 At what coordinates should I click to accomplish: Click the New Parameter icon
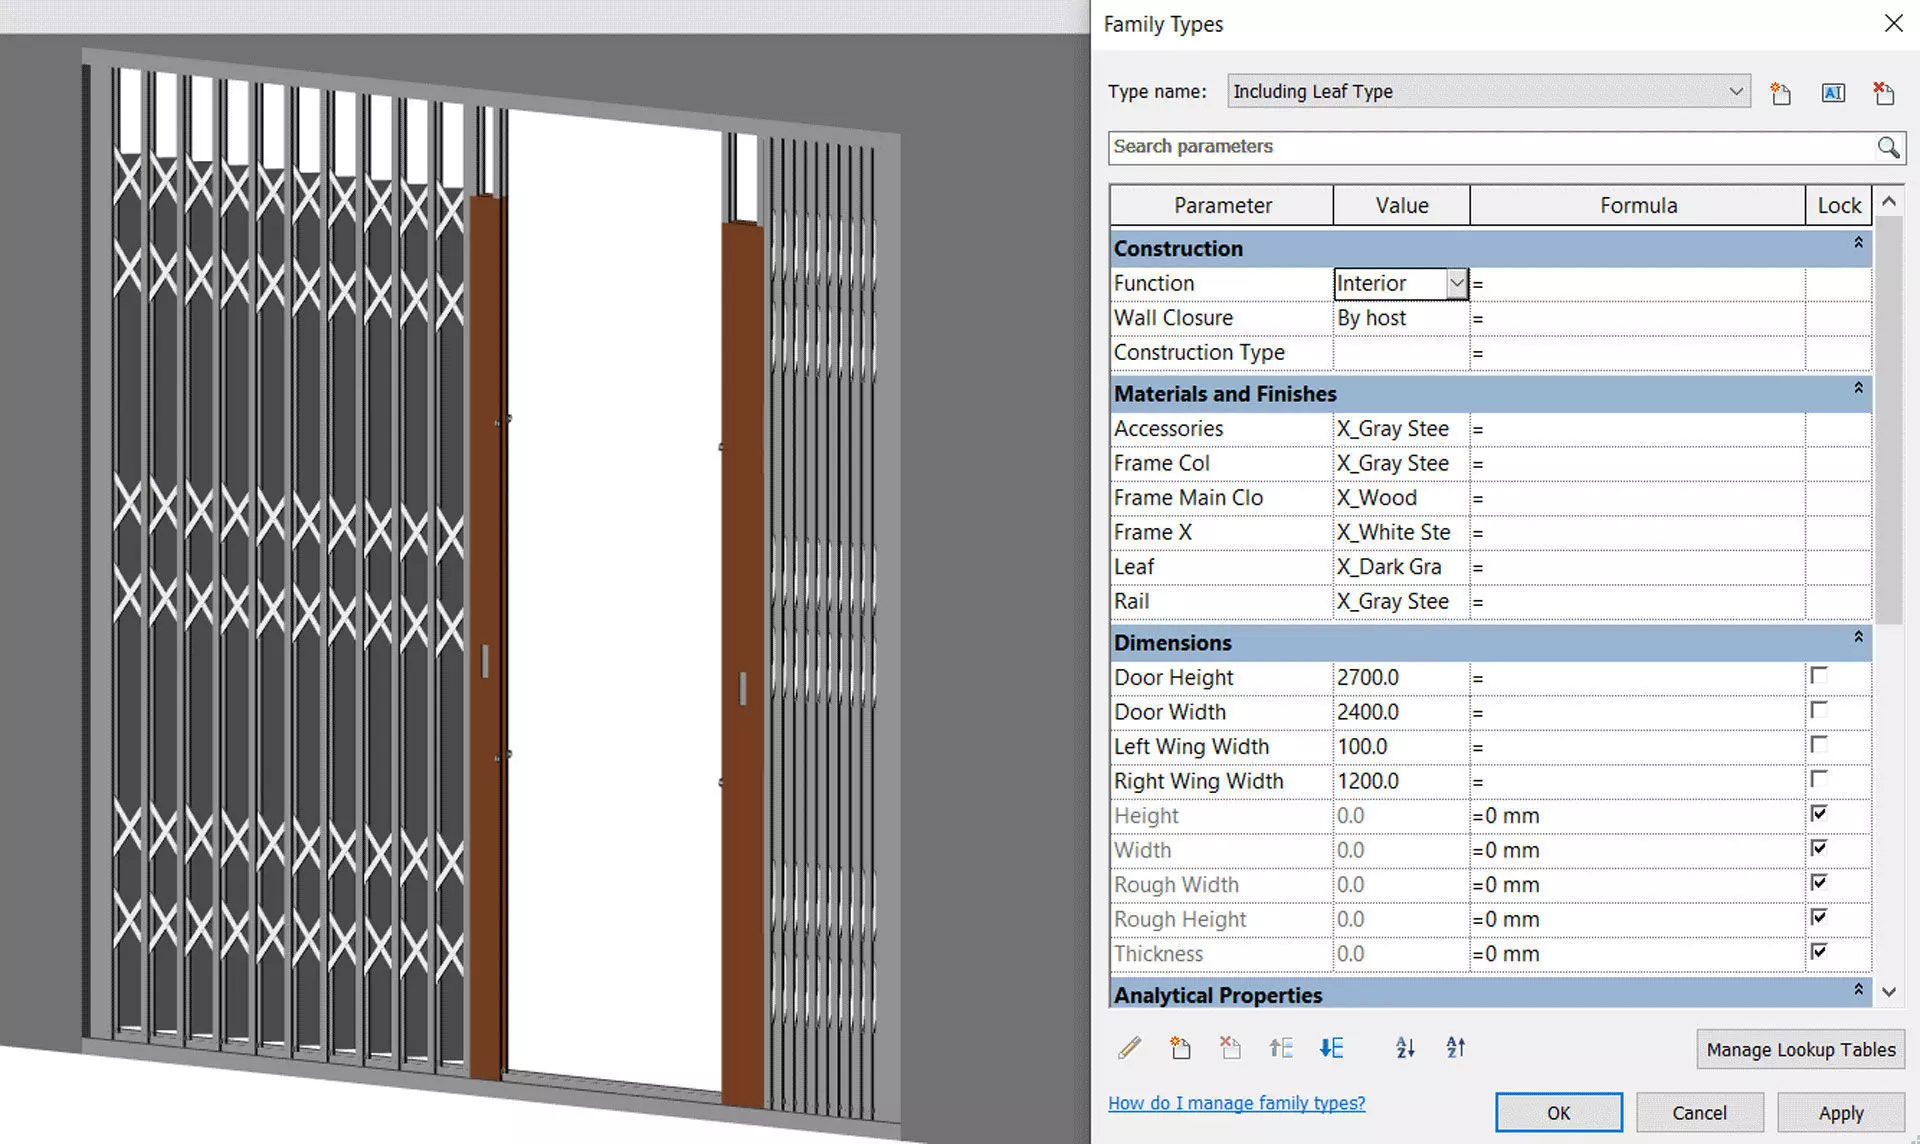point(1180,1048)
